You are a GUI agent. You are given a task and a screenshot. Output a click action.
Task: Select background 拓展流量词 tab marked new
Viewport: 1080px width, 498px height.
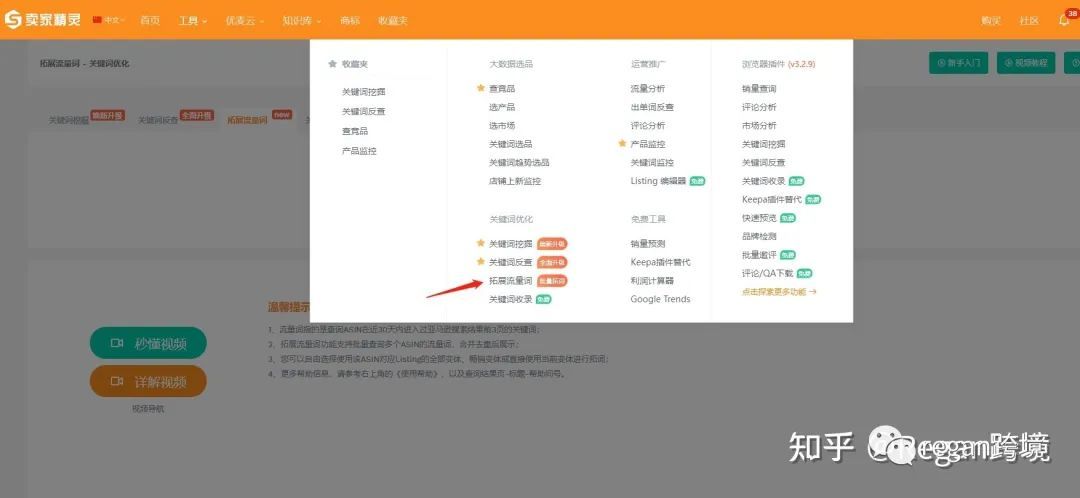pyautogui.click(x=247, y=120)
